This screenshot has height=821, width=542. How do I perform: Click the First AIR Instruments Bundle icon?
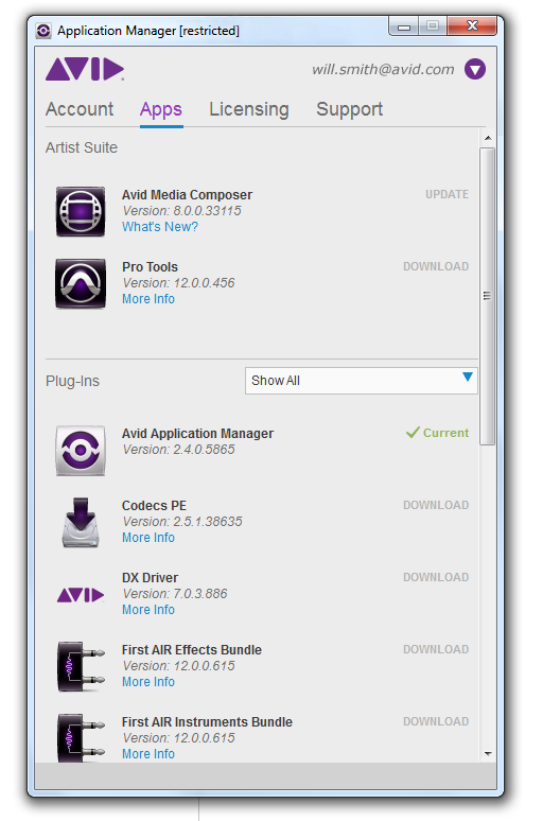click(x=81, y=738)
